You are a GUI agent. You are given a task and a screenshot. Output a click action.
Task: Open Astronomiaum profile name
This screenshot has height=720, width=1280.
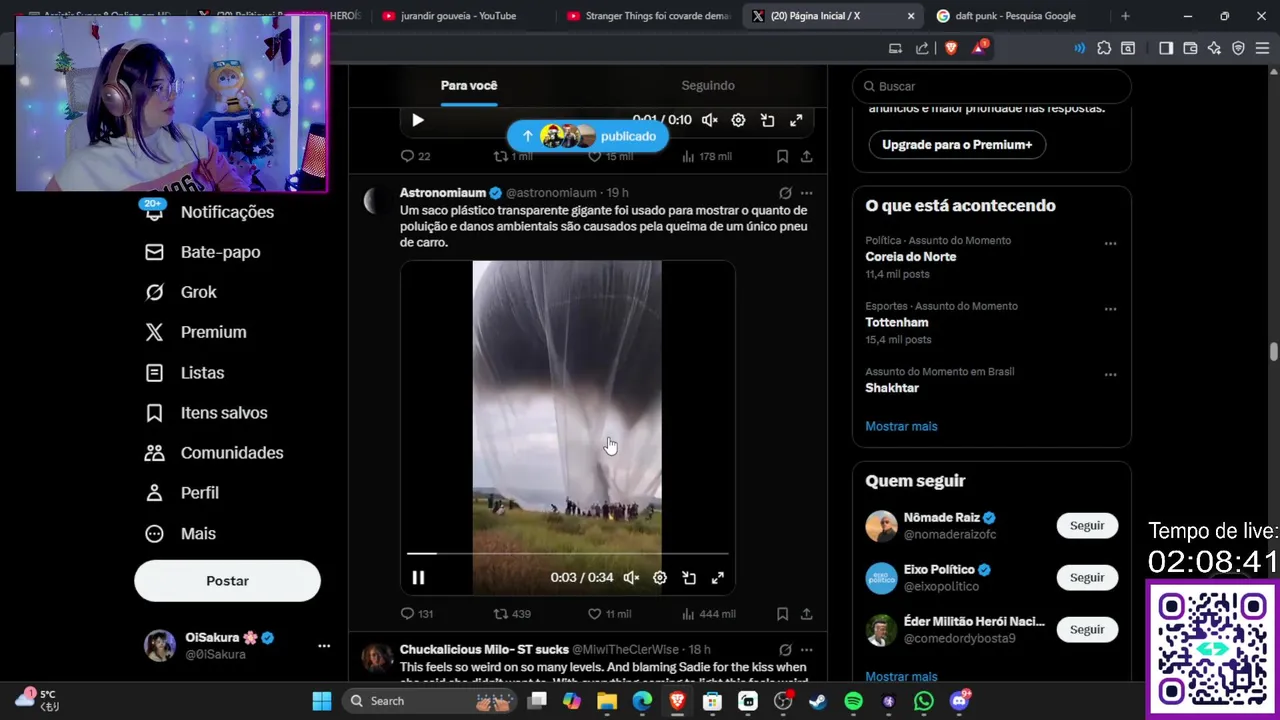(x=443, y=192)
